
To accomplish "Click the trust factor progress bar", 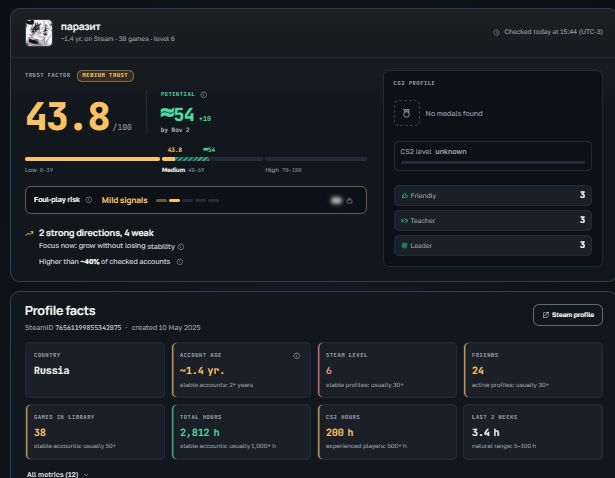I will coord(196,159).
